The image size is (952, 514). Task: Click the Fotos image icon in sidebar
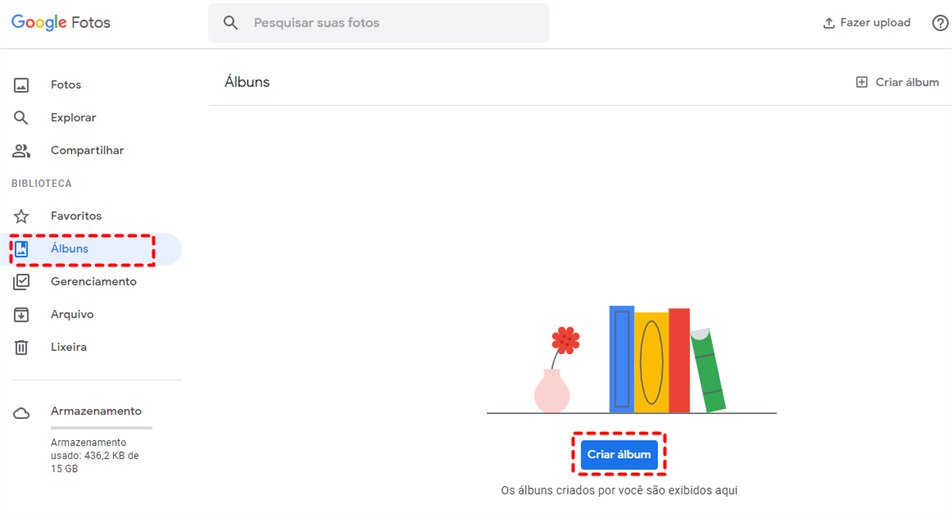[x=21, y=85]
